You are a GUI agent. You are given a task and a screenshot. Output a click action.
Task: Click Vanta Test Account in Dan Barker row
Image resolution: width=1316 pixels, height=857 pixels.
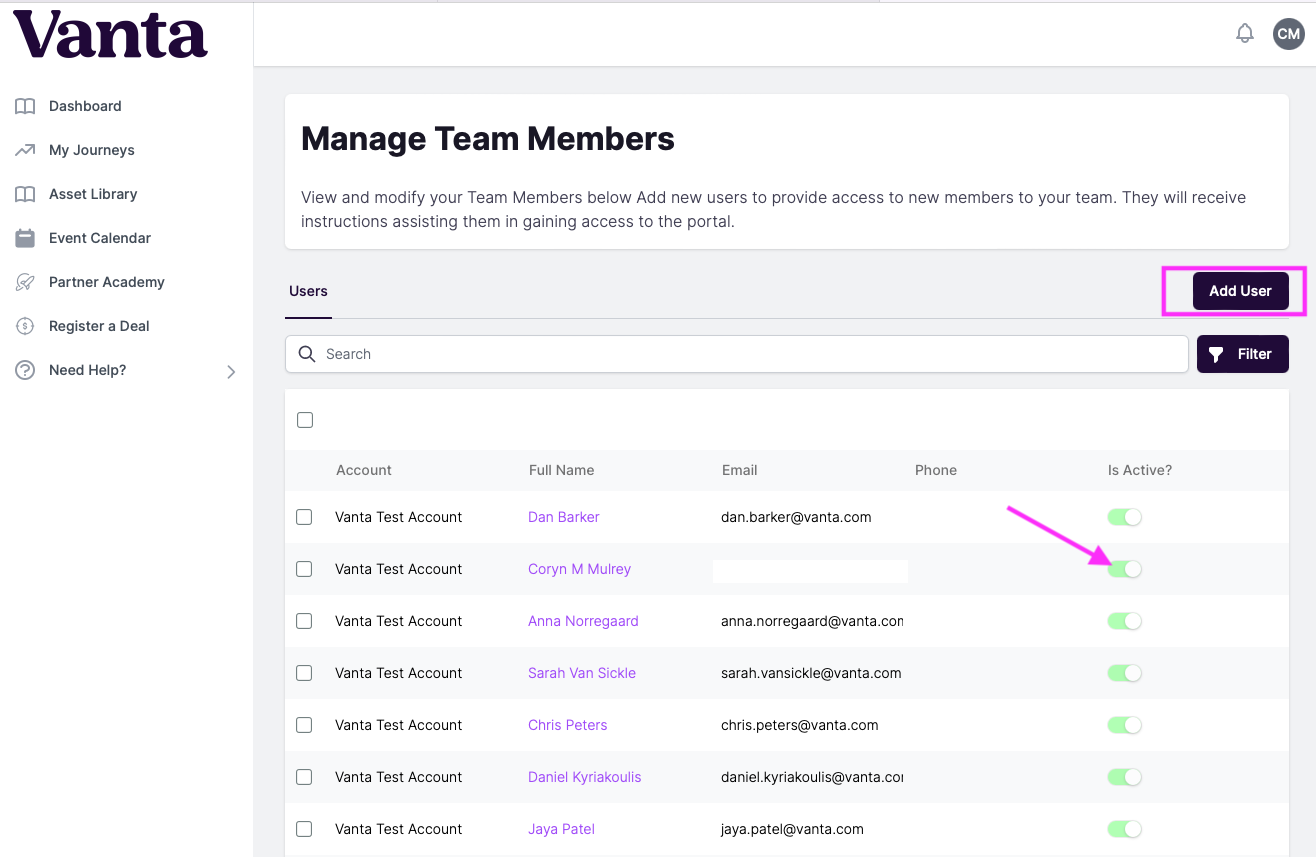(x=399, y=517)
